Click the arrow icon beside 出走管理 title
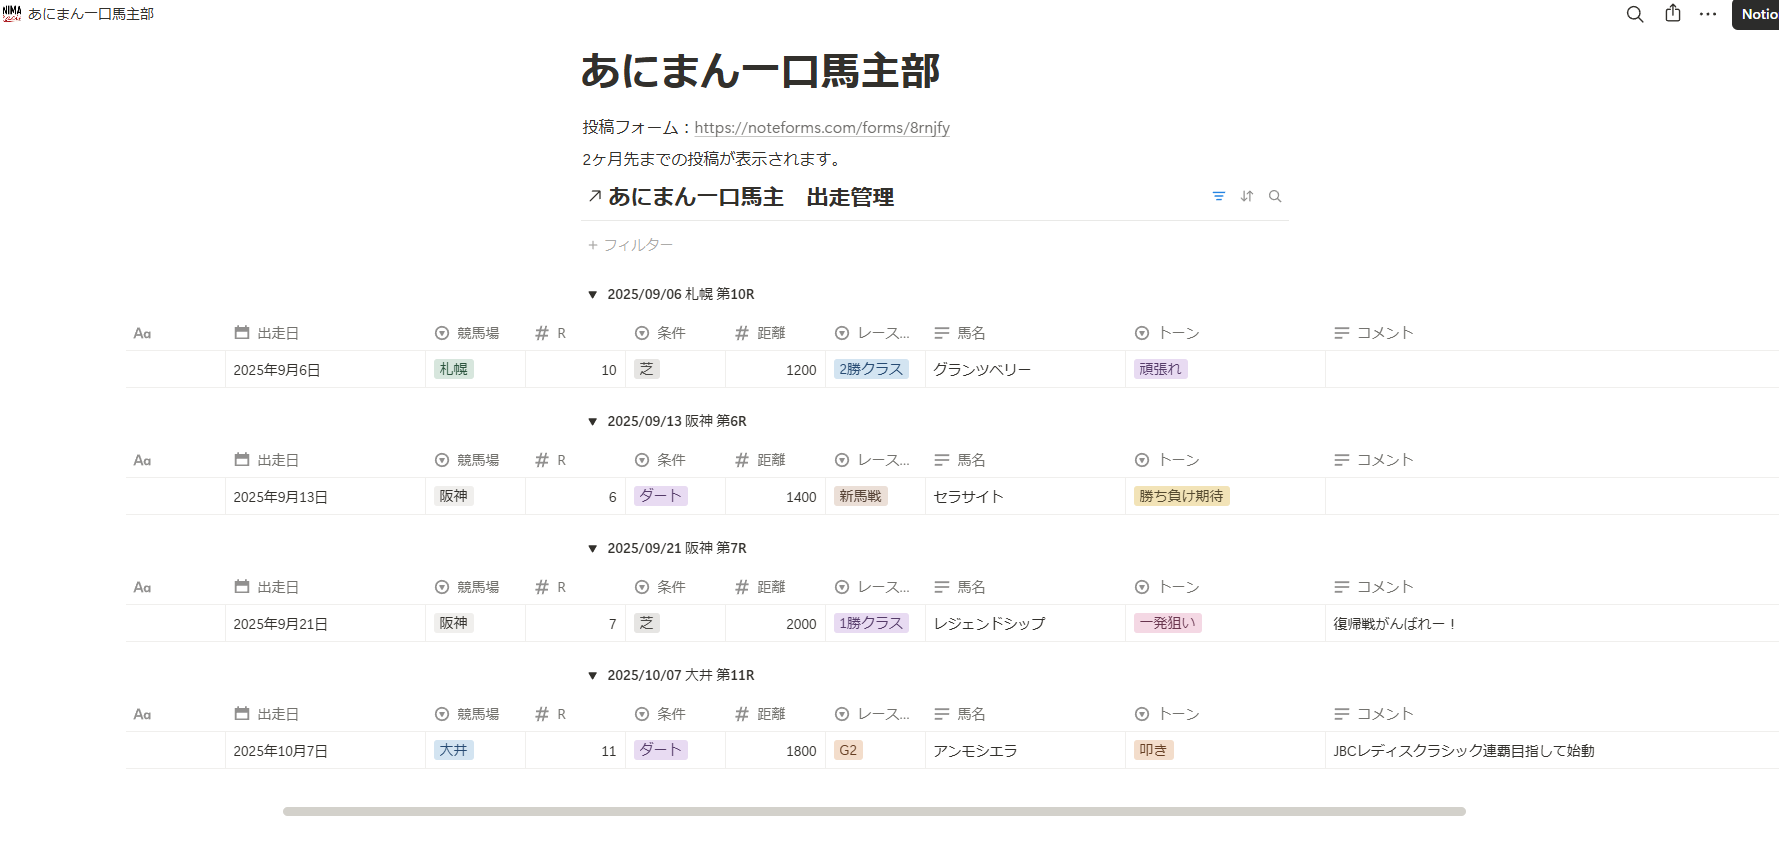1779x848 pixels. tap(595, 197)
